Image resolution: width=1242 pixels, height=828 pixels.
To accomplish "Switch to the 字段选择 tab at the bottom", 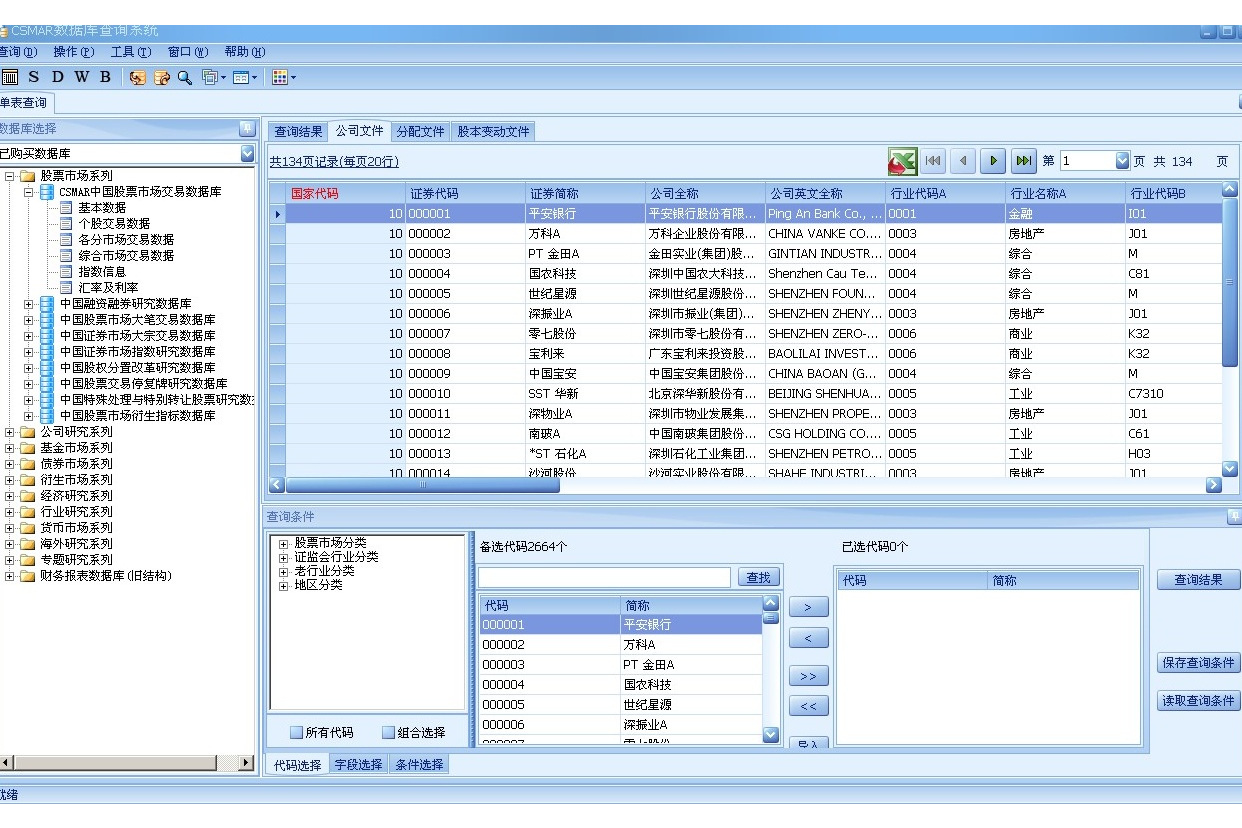I will [358, 763].
